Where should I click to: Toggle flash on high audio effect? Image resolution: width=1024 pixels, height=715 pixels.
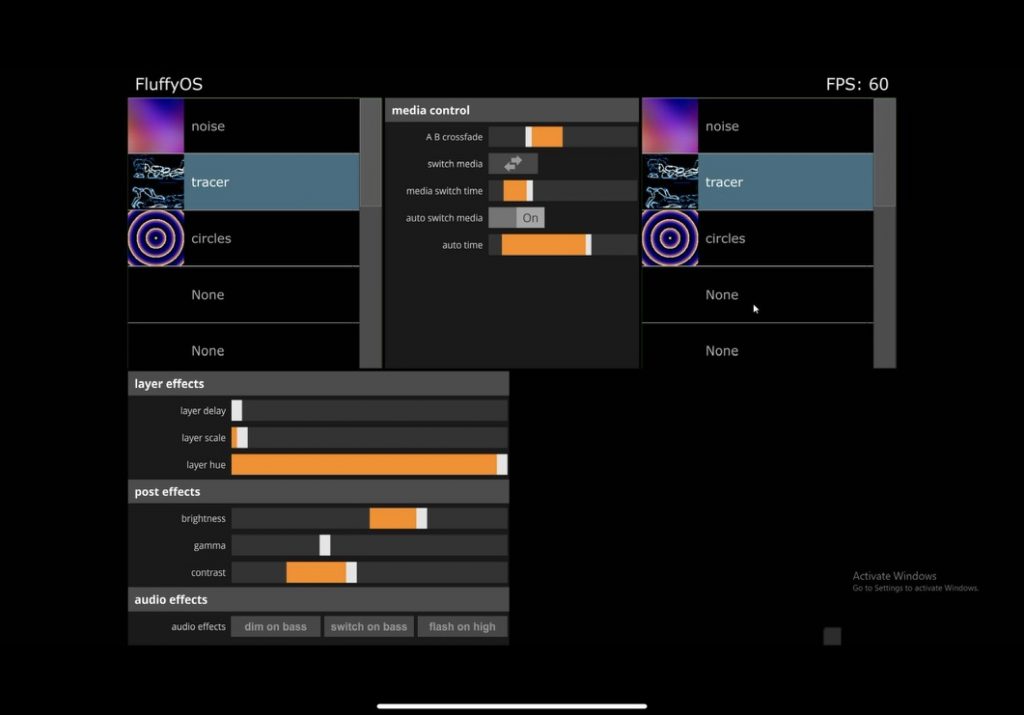tap(462, 627)
